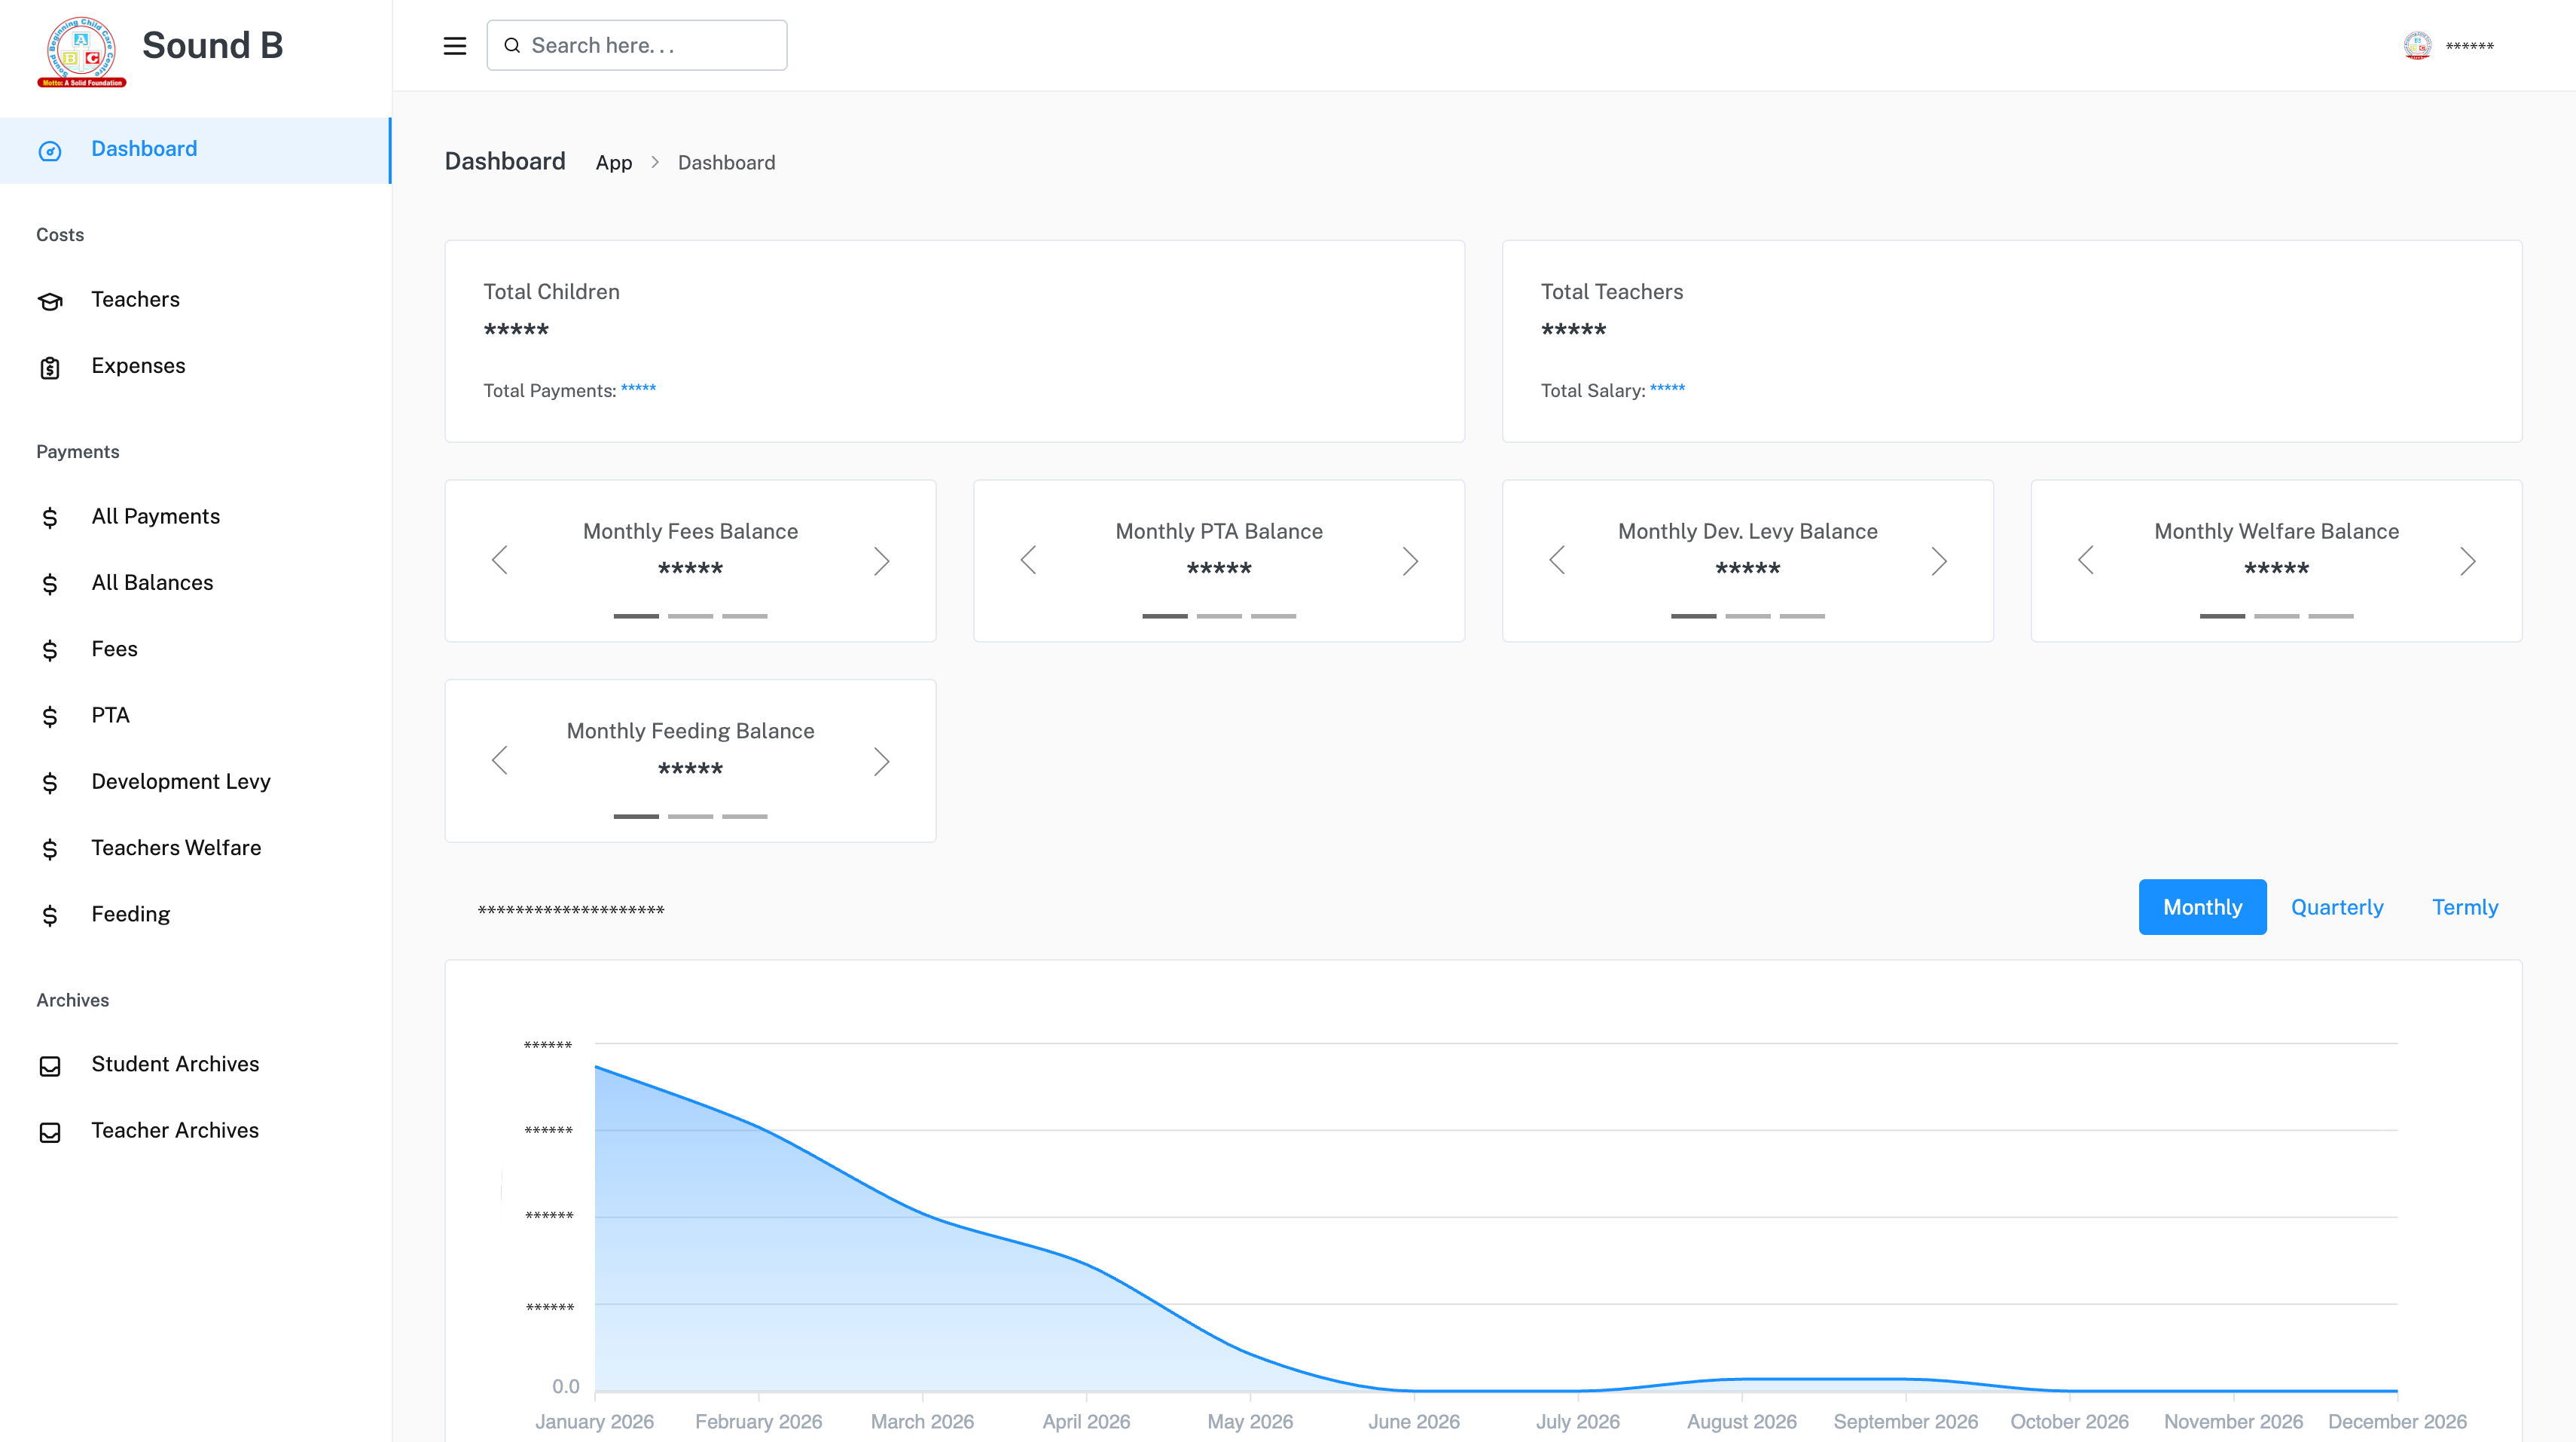Go to previous Monthly Welfare Balance slide
Viewport: 2576px width, 1442px height.
[2086, 561]
